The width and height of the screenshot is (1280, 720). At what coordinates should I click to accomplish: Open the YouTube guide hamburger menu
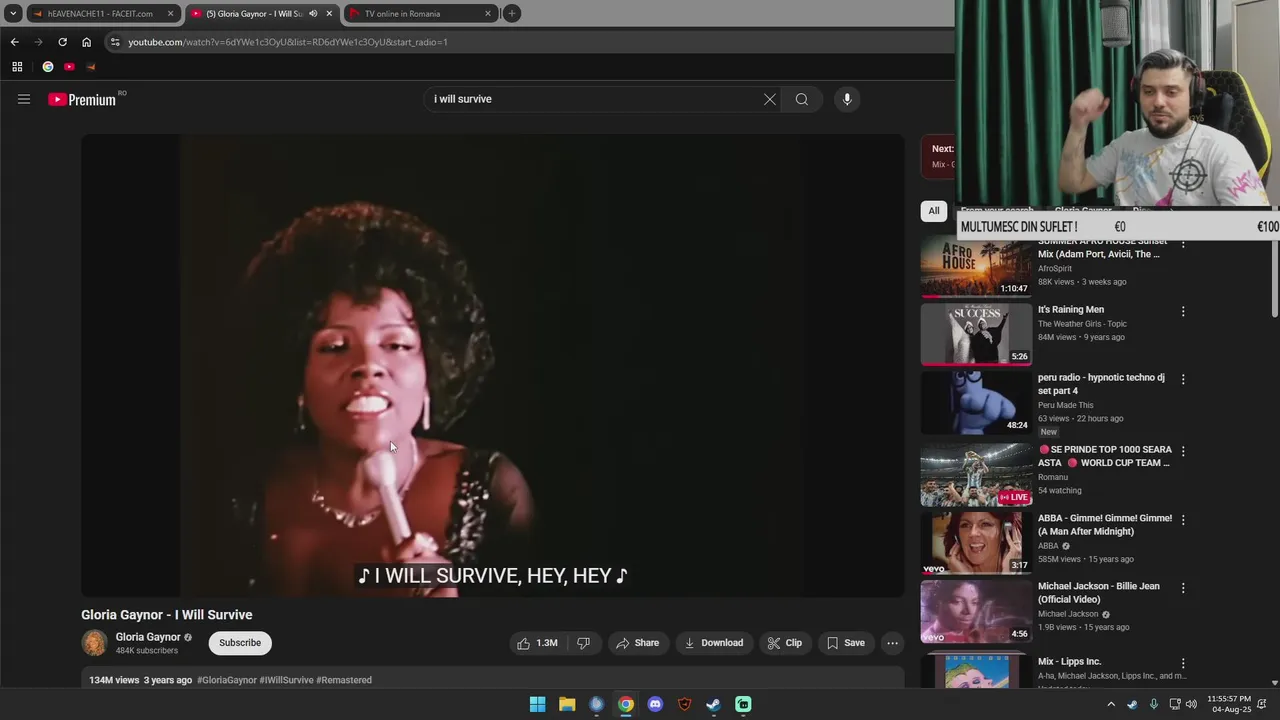(x=24, y=99)
